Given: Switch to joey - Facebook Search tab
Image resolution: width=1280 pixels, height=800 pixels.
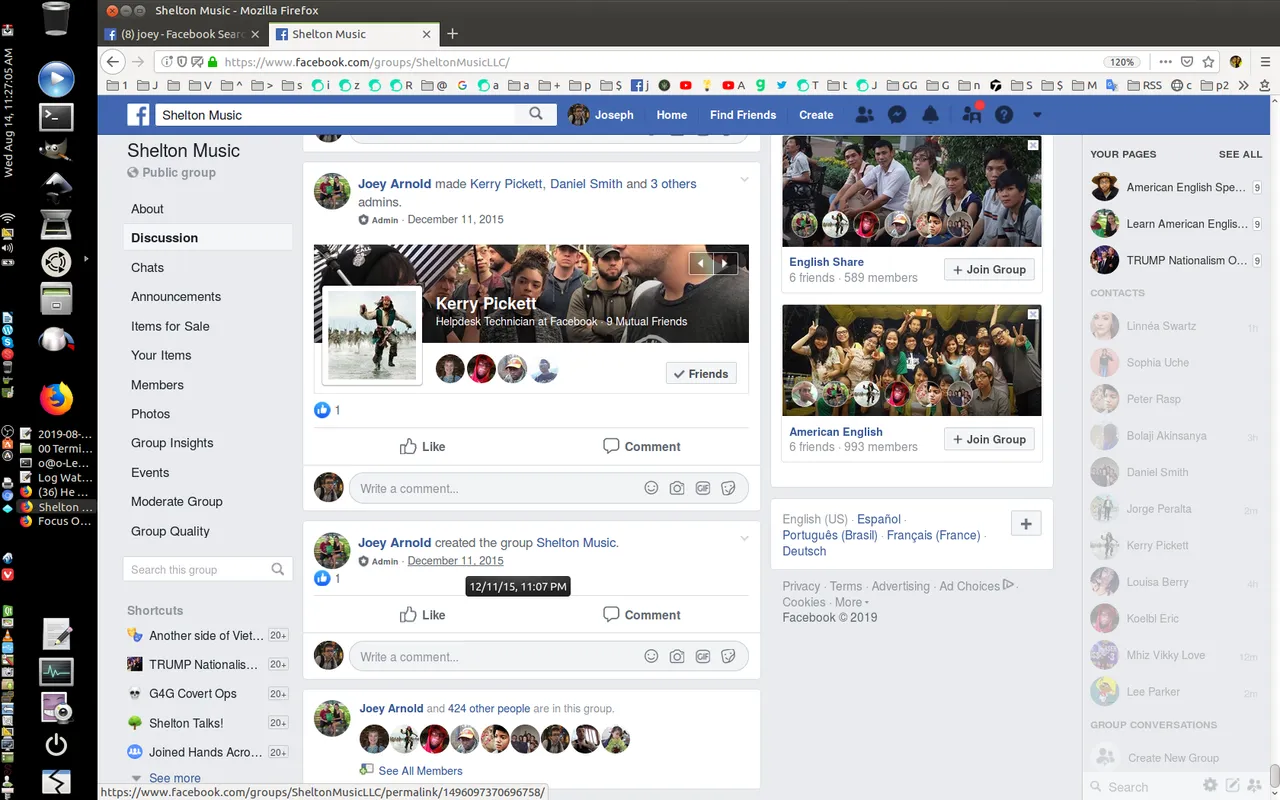Looking at the screenshot, I should tap(182, 34).
